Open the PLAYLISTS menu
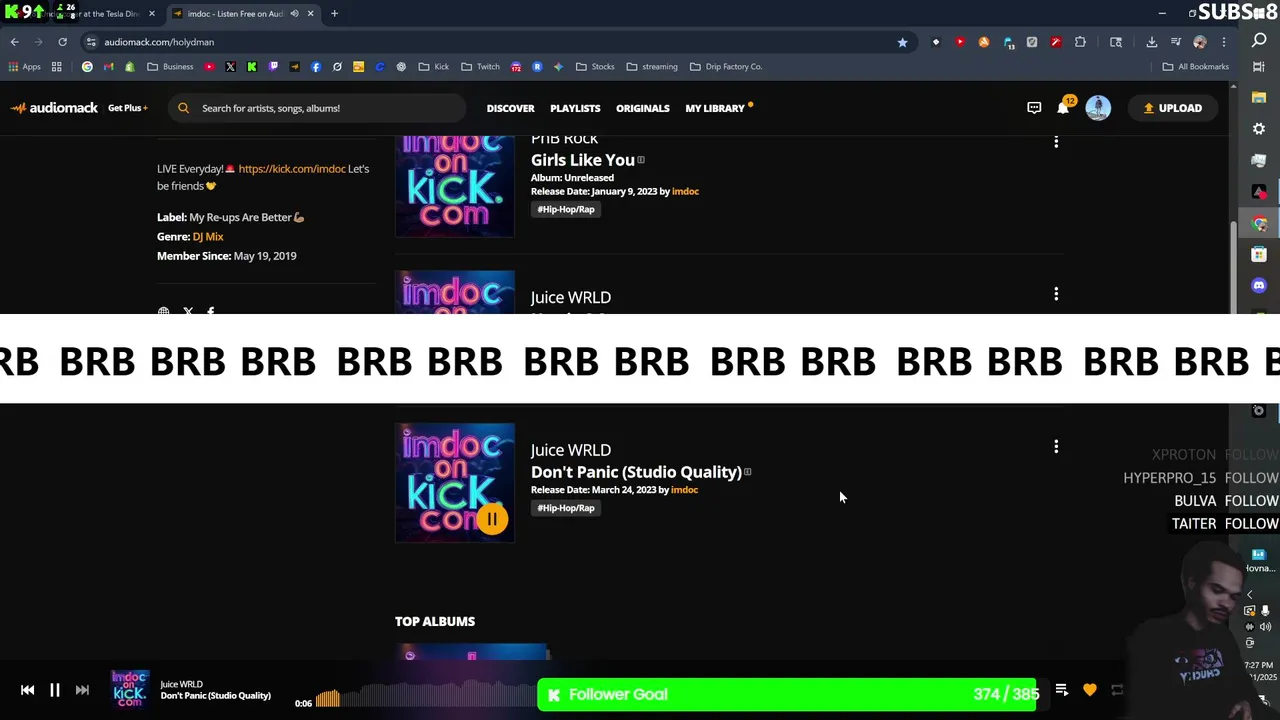The height and width of the screenshot is (720, 1280). tap(575, 108)
